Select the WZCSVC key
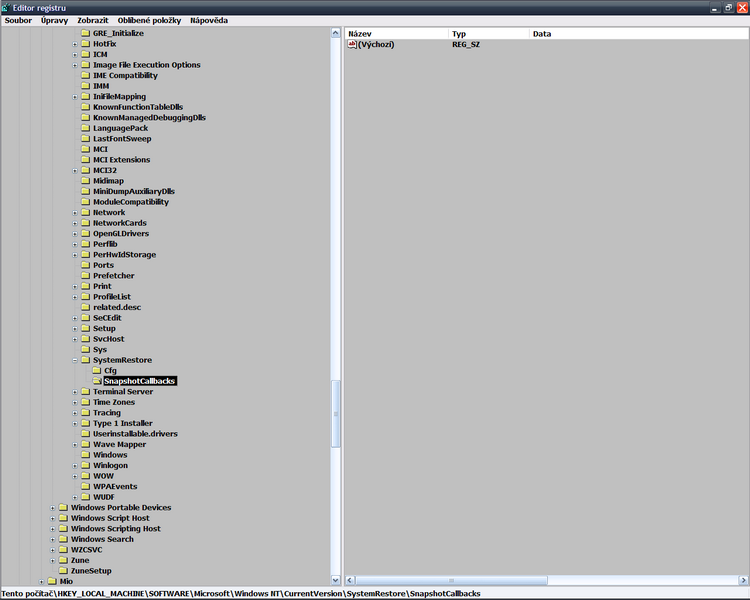 click(87, 550)
